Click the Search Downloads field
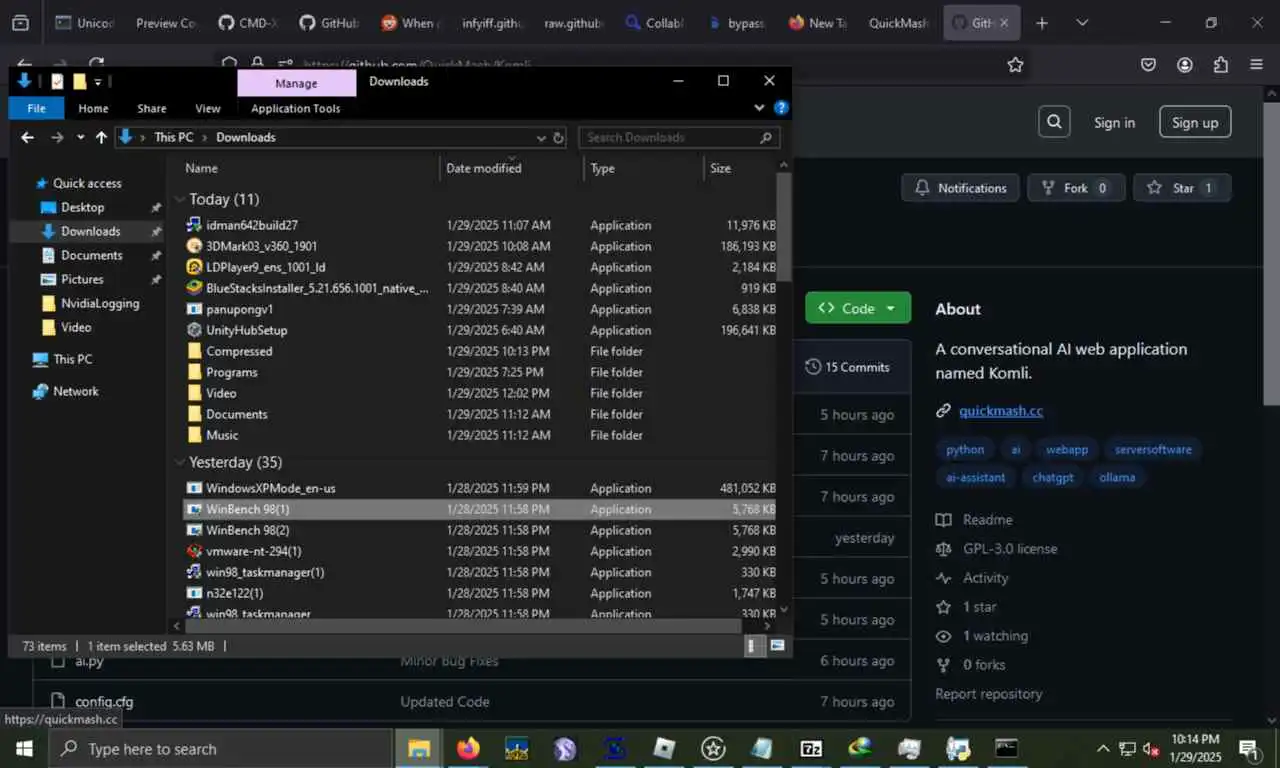The height and width of the screenshot is (768, 1280). tap(679, 138)
